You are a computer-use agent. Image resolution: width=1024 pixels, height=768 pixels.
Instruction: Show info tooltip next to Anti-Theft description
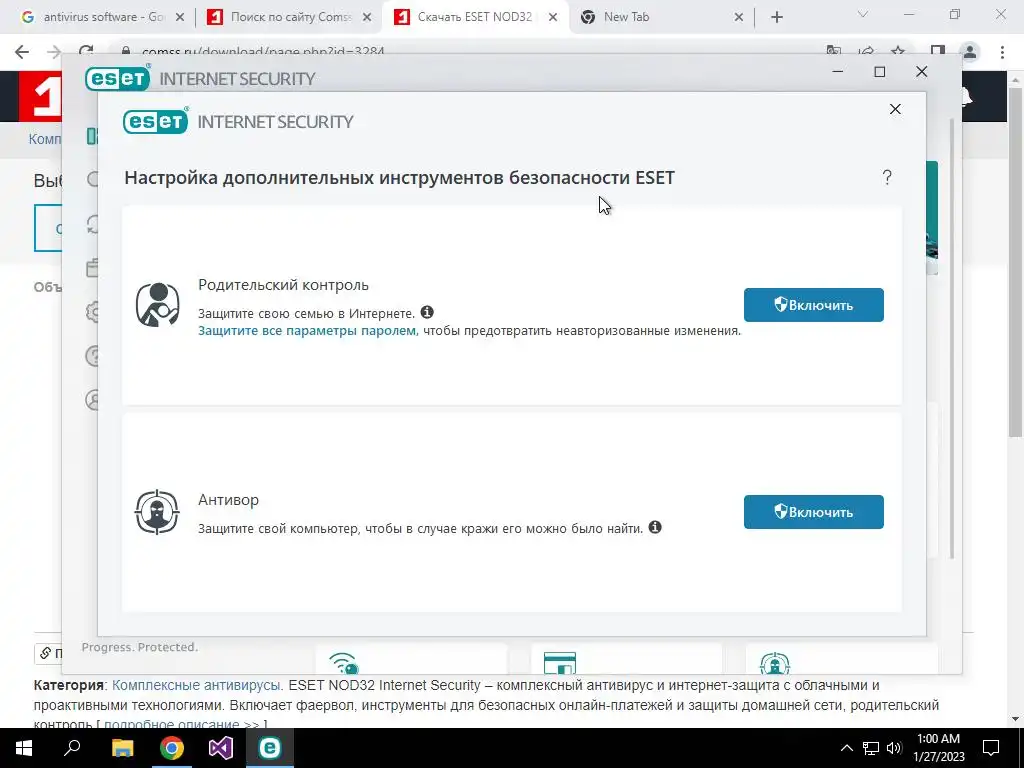(655, 527)
